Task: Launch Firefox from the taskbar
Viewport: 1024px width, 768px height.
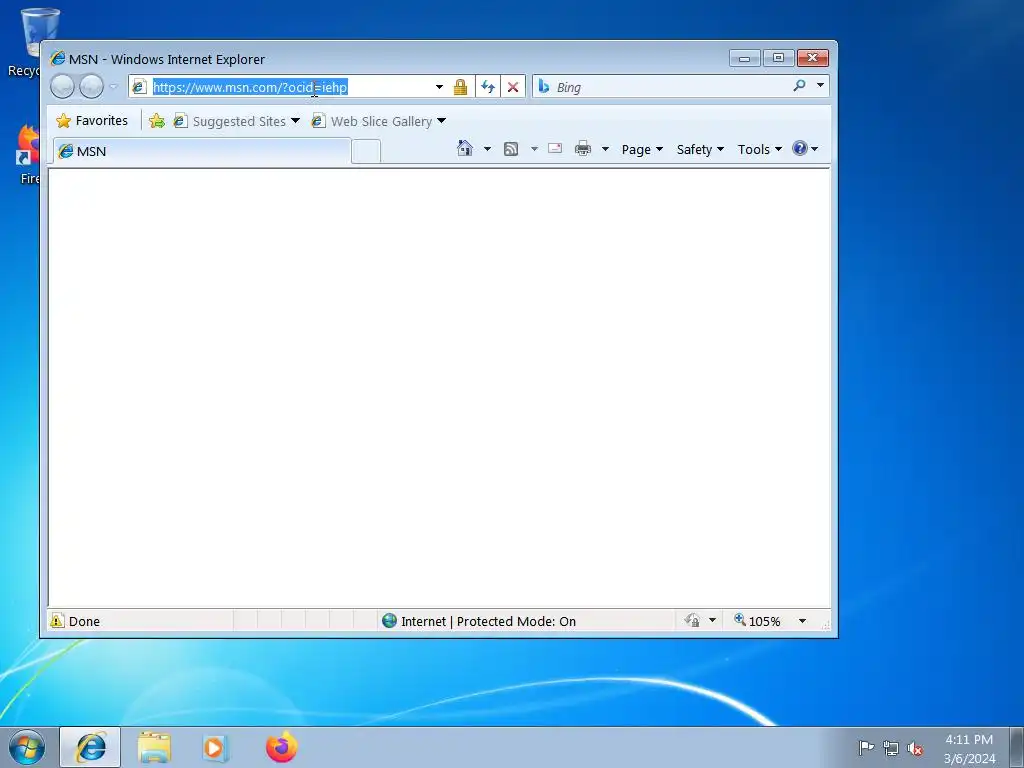Action: coord(281,747)
